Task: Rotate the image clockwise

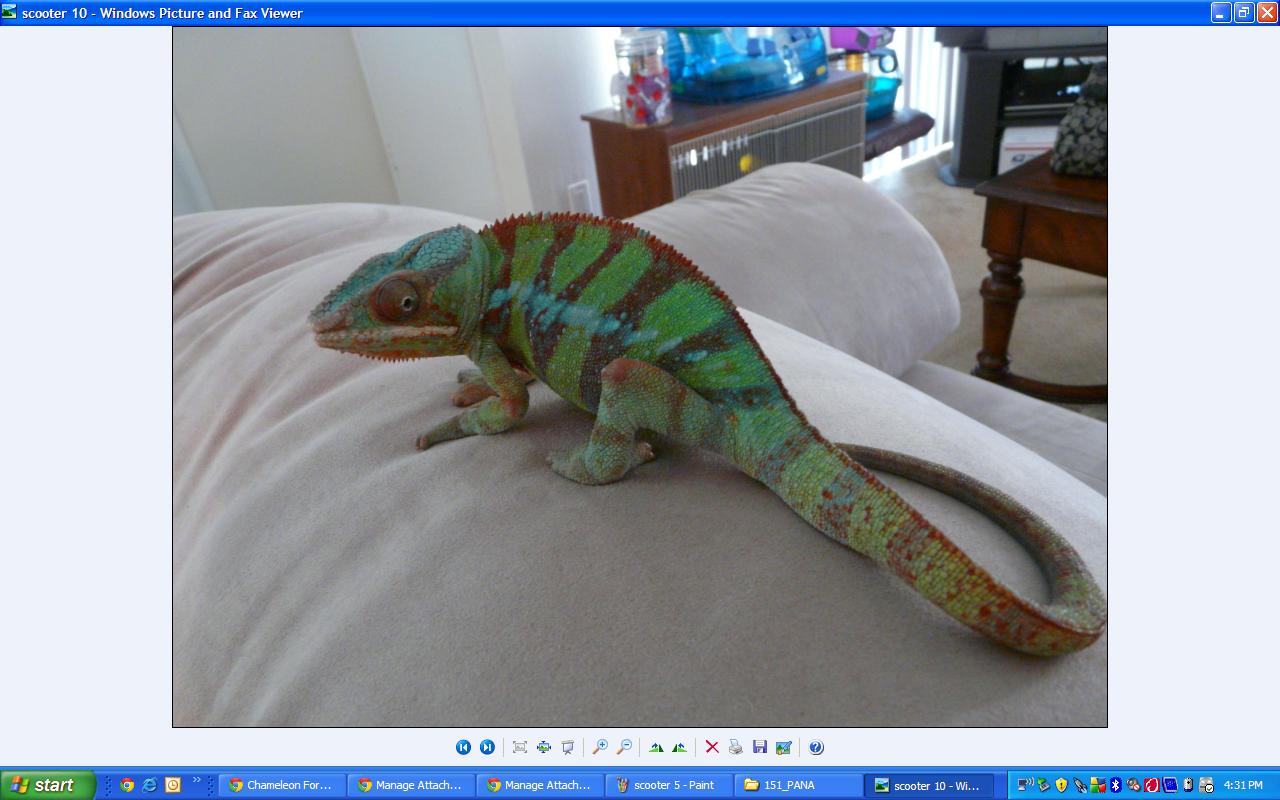Action: [x=656, y=747]
